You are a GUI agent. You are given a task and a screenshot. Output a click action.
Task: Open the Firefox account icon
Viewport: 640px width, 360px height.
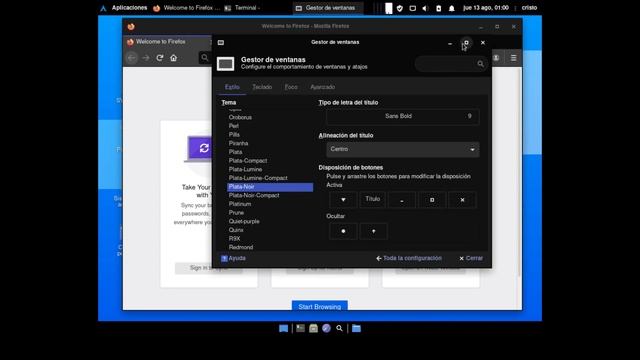click(496, 58)
